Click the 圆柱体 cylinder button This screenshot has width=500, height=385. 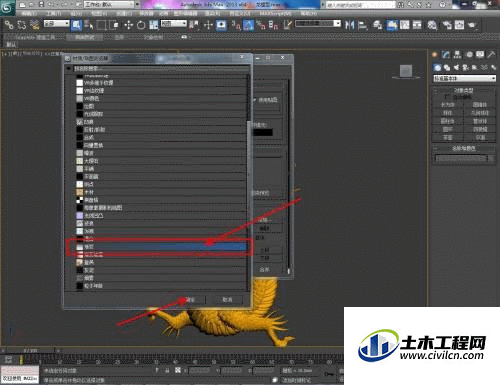(x=448, y=121)
